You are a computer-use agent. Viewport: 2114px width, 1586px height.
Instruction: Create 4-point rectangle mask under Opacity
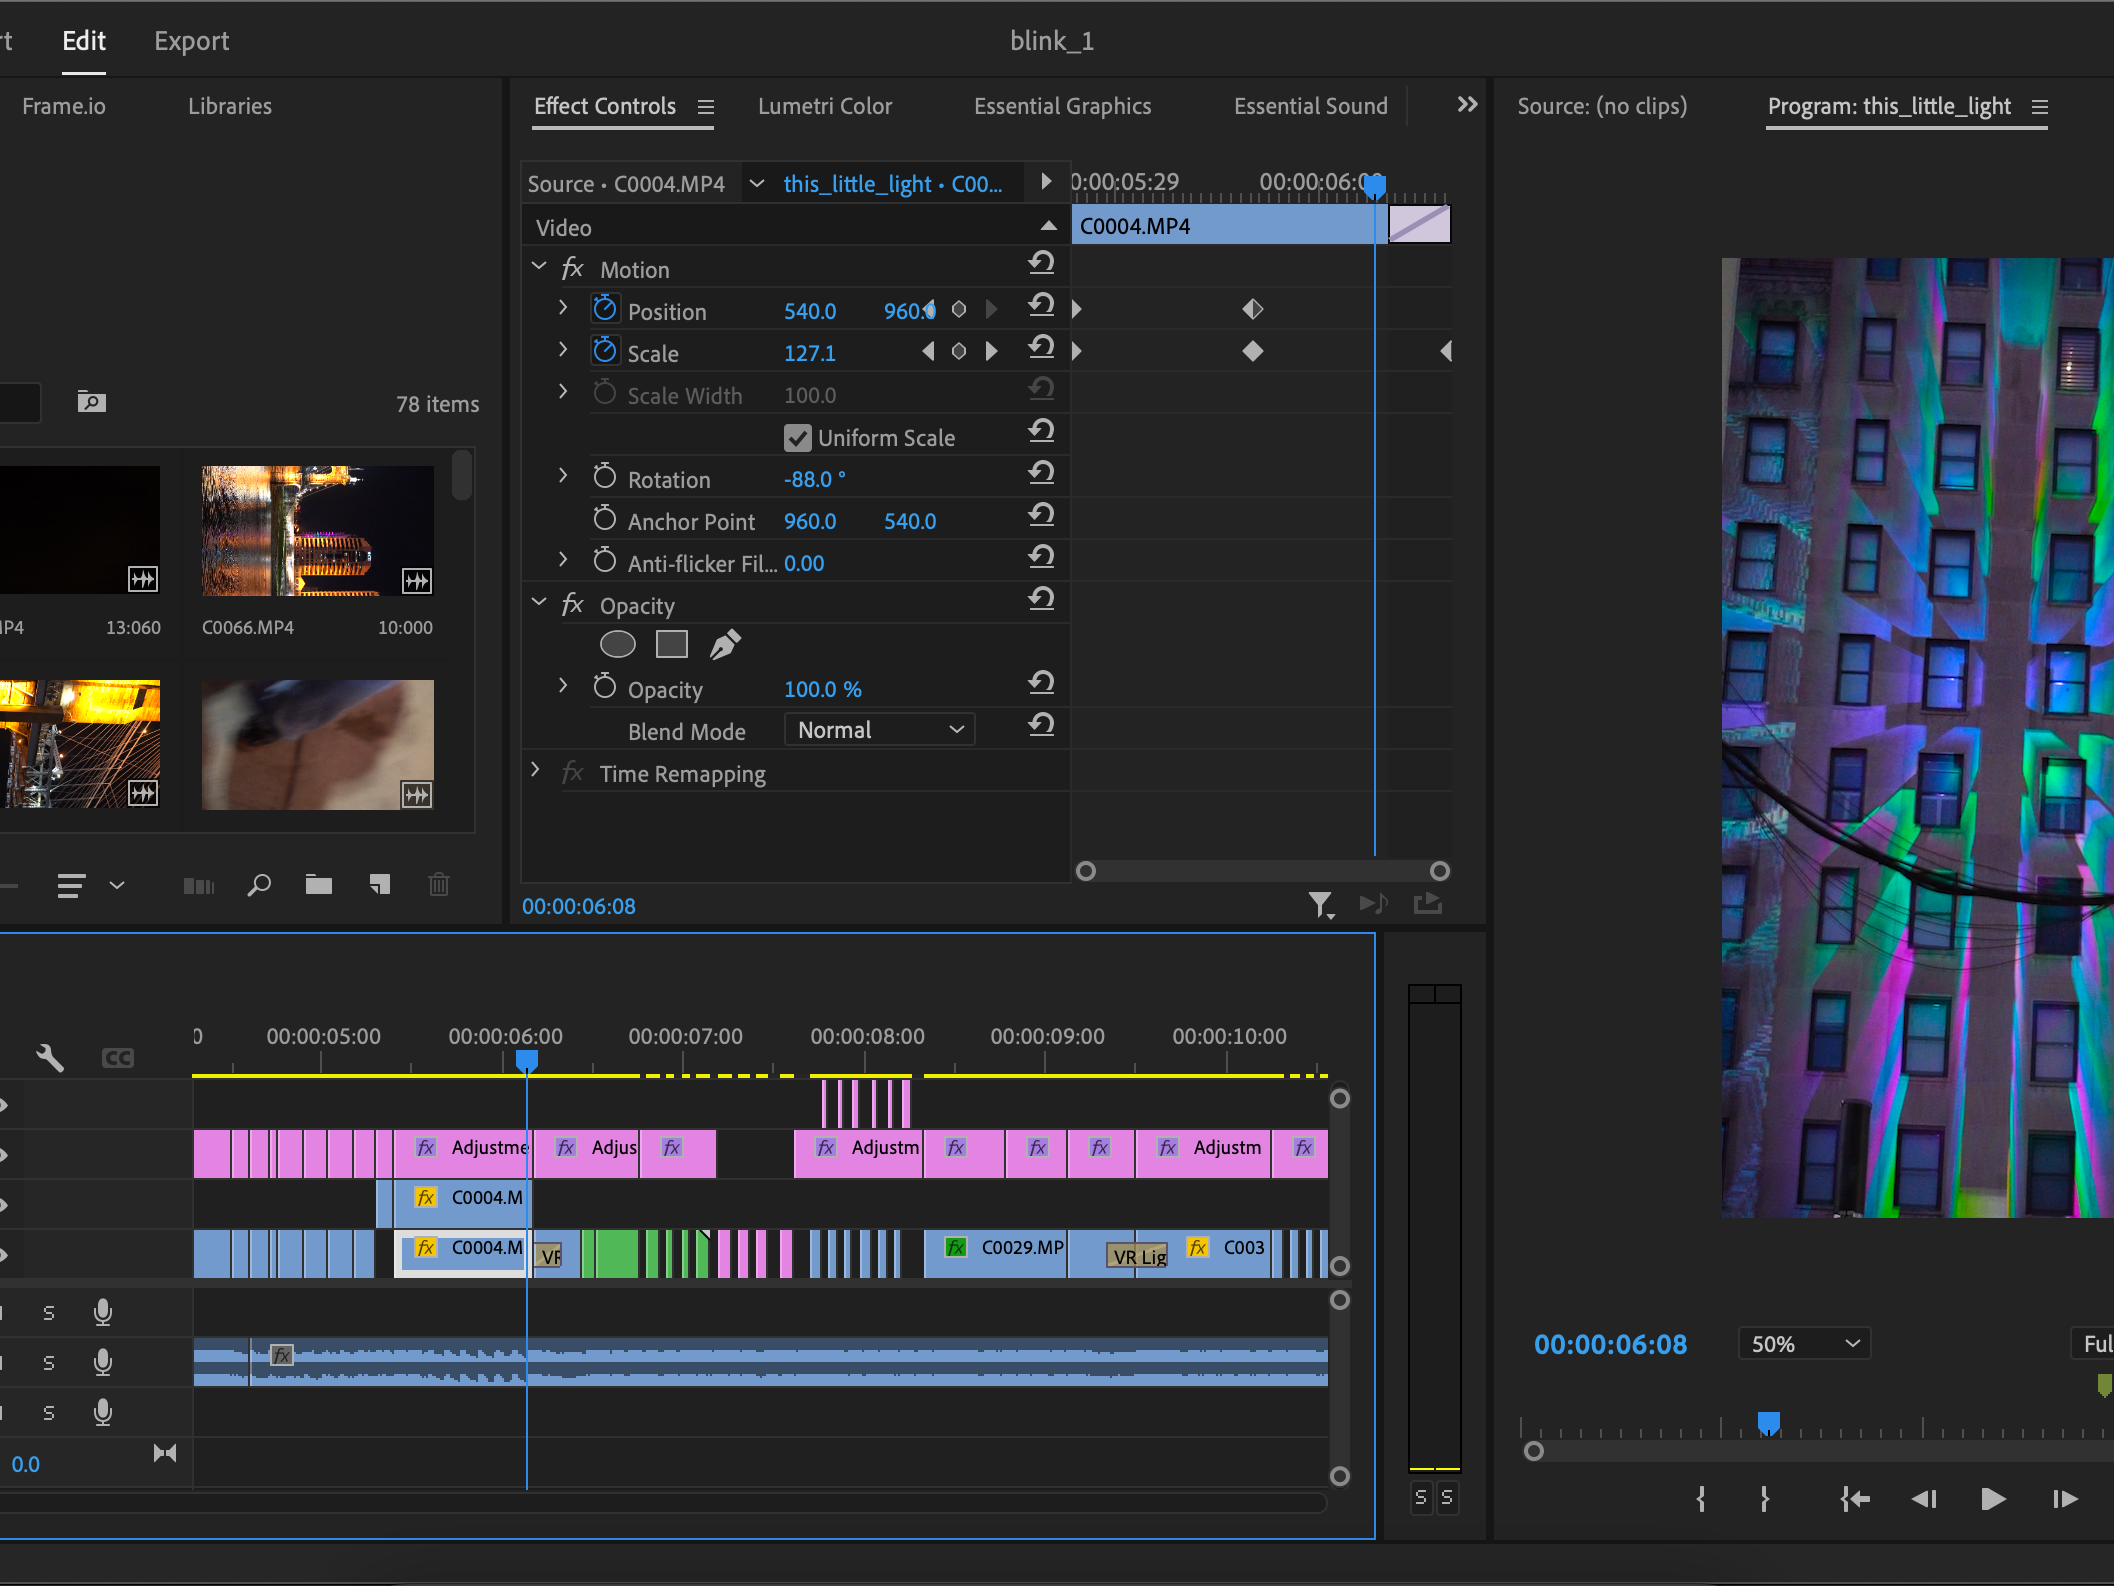pyautogui.click(x=671, y=645)
